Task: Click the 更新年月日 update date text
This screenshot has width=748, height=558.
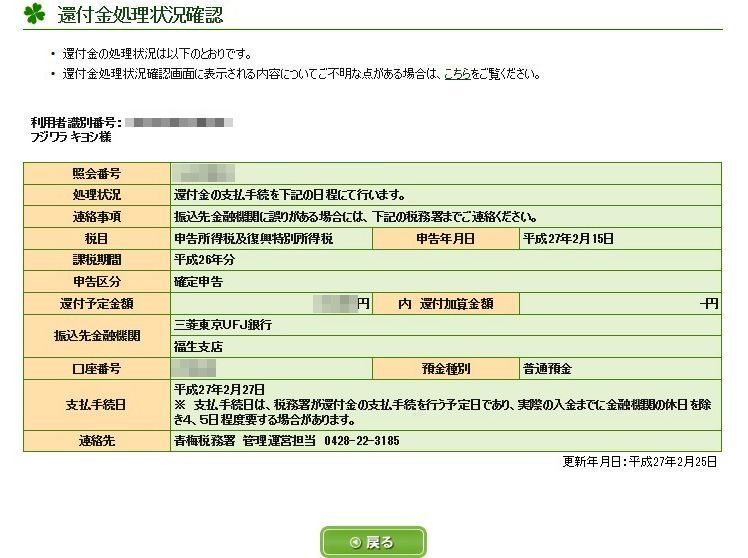Action: (640, 462)
